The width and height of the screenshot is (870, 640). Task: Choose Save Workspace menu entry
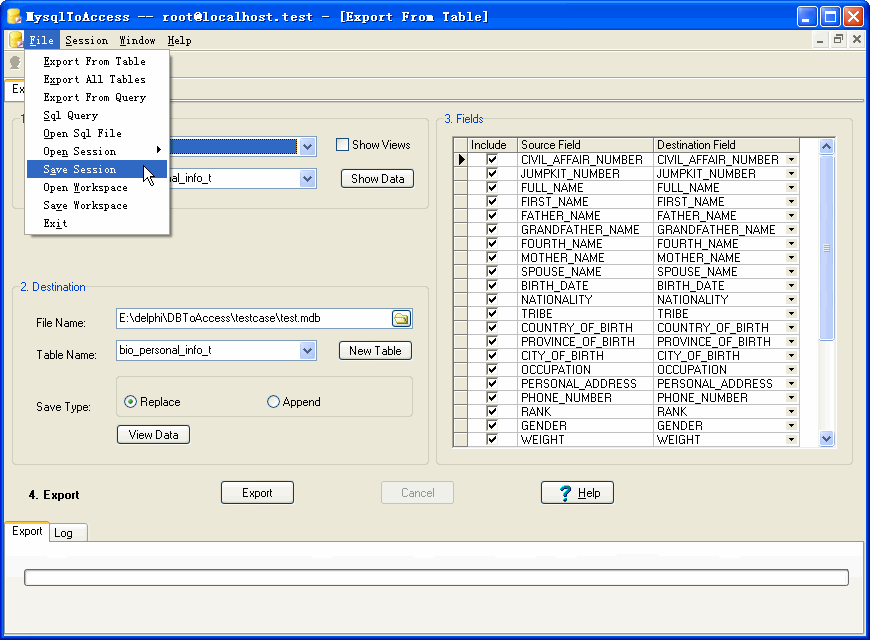[x=97, y=205]
